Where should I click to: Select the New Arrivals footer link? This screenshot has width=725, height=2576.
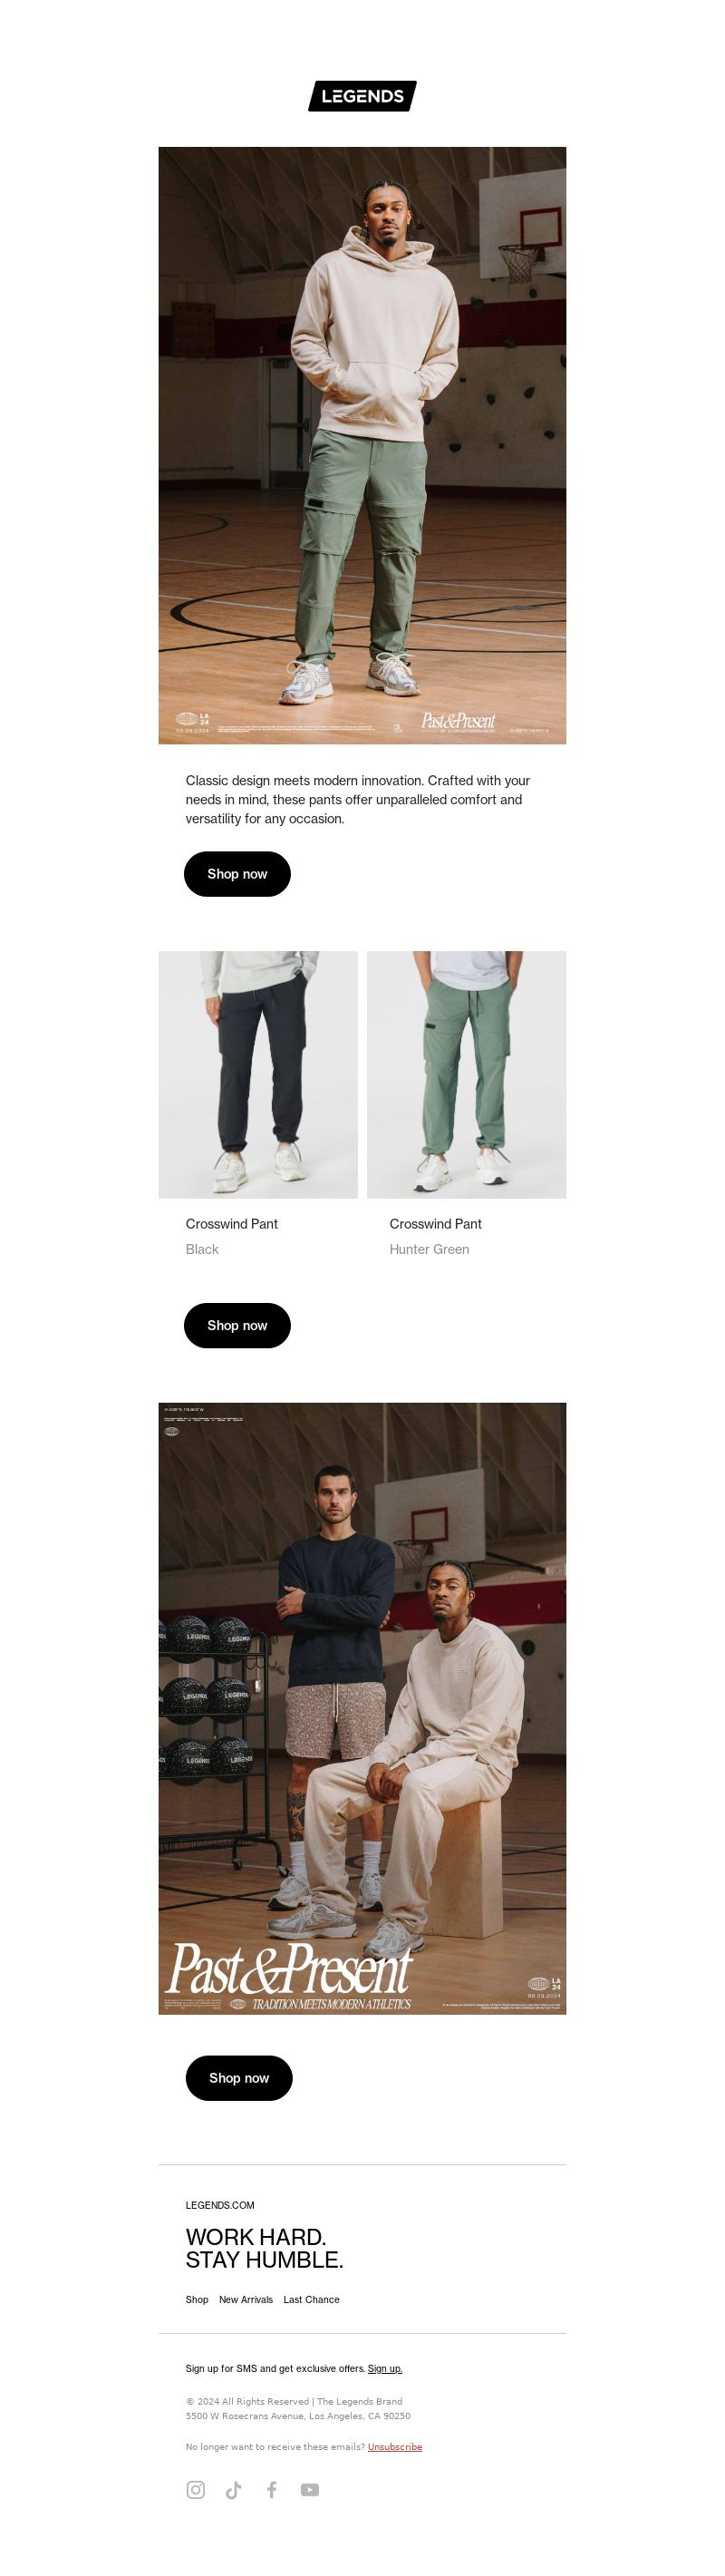[x=246, y=2299]
